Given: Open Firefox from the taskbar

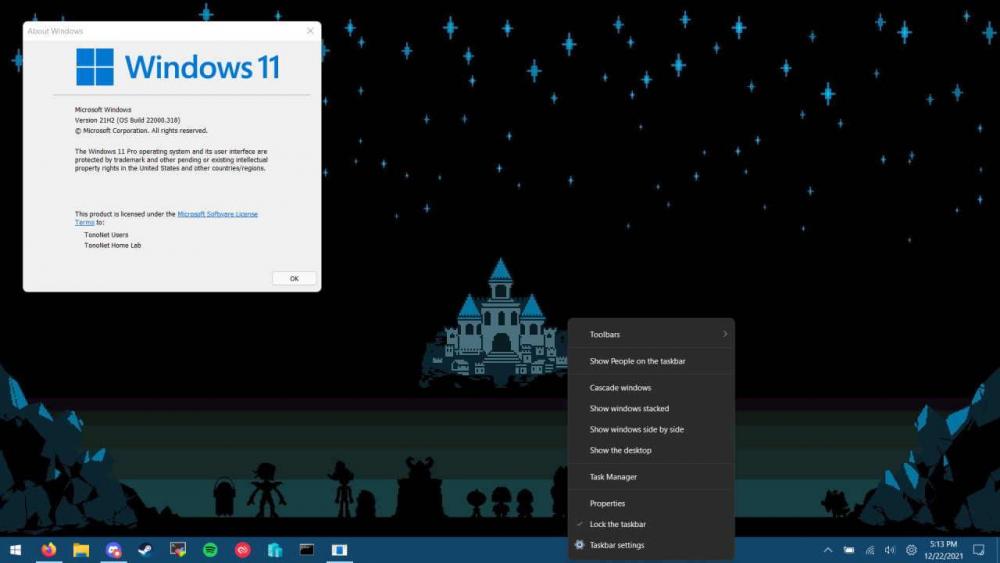Looking at the screenshot, I should (x=49, y=550).
